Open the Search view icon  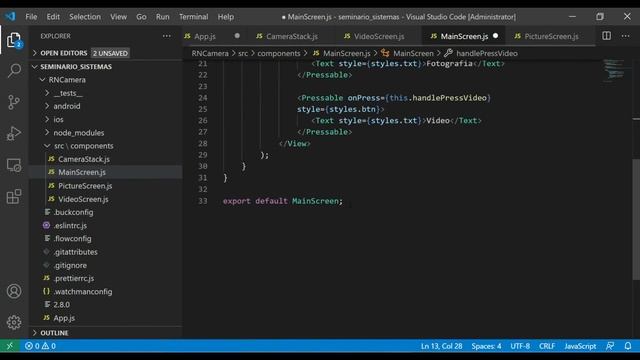(14, 71)
